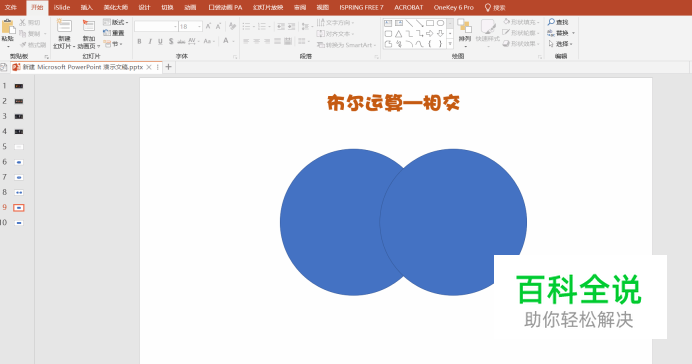This screenshot has height=364, width=692.
Task: Click Convert to SmartArt button
Action: [346, 45]
